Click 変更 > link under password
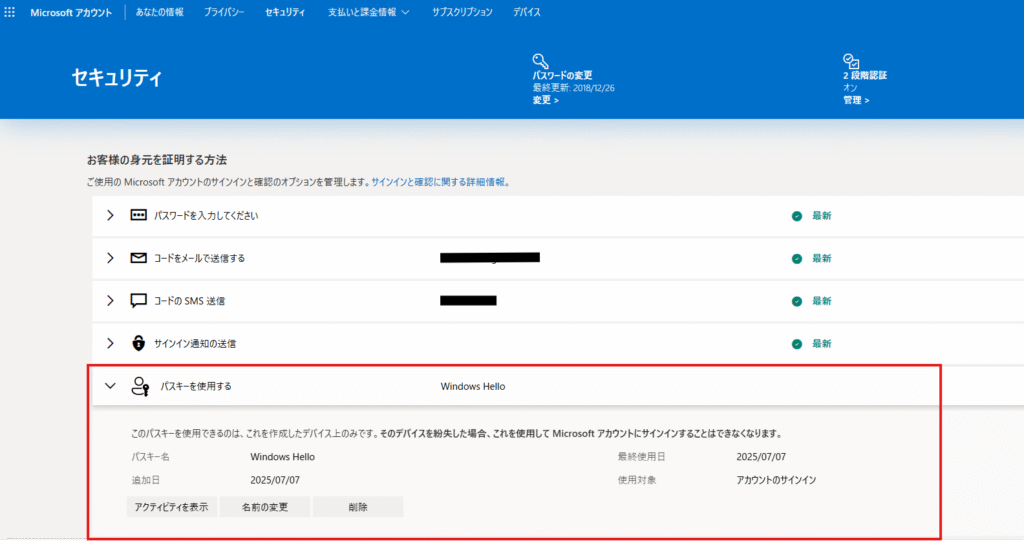1024x541 pixels. pyautogui.click(x=545, y=100)
